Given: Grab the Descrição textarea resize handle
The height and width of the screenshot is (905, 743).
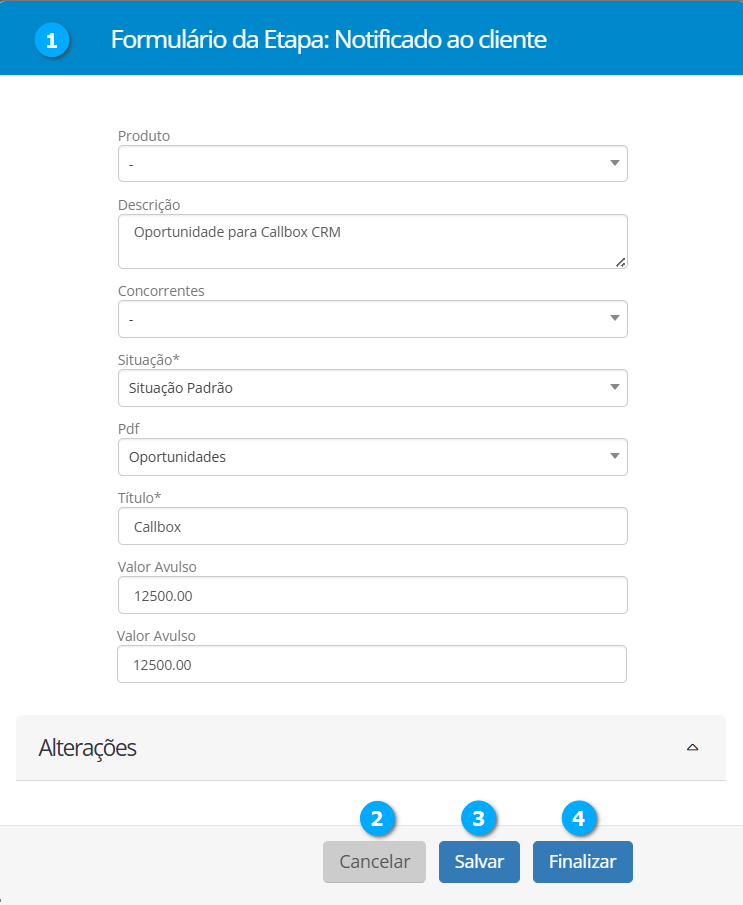Looking at the screenshot, I should coord(621,262).
